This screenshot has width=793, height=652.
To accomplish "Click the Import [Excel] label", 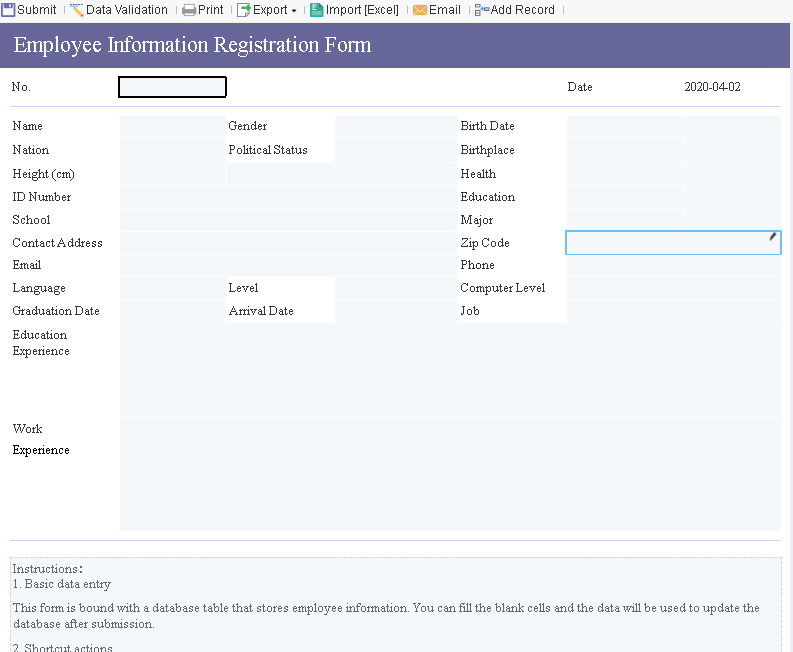I will tap(362, 10).
